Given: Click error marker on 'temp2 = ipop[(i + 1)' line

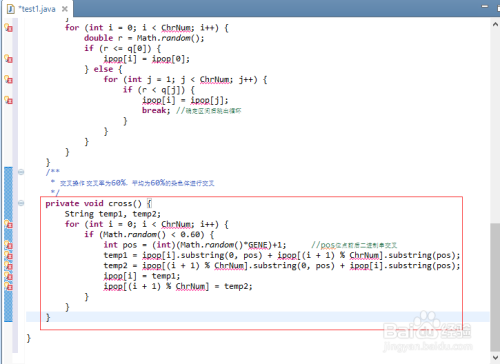Looking at the screenshot, I should tap(9, 266).
